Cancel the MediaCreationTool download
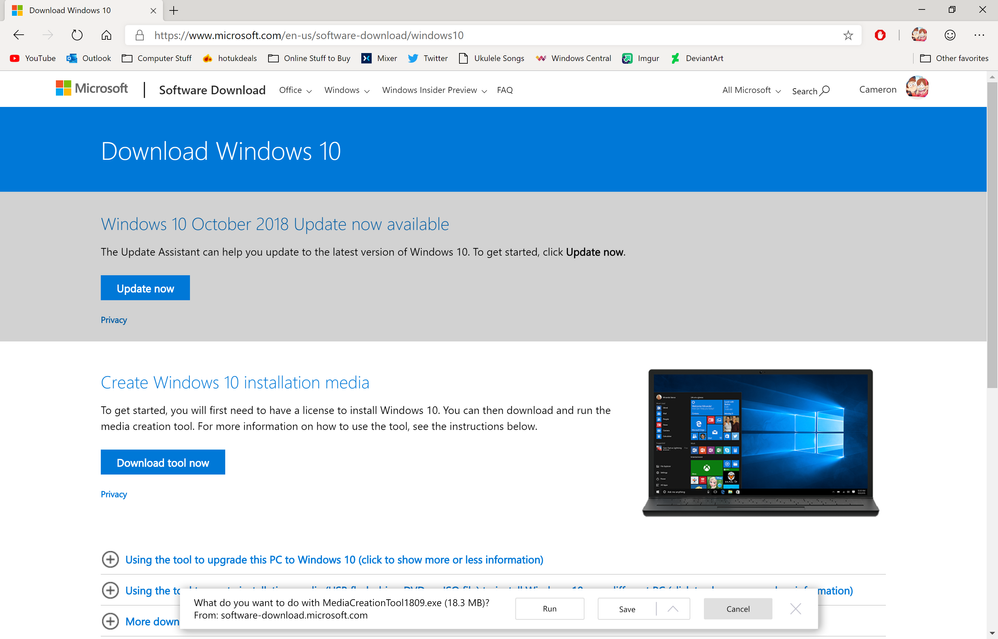Viewport: 998px width, 639px height. 738,609
